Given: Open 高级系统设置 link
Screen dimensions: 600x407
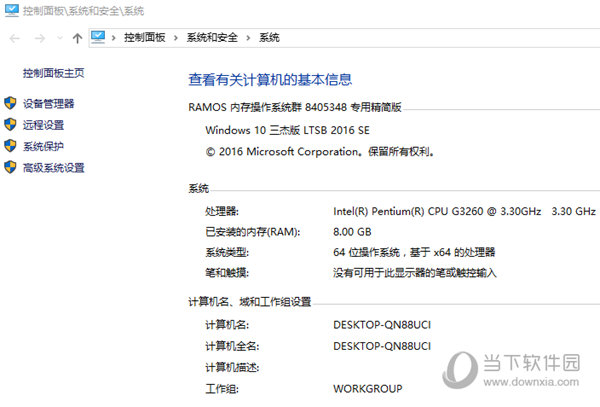Looking at the screenshot, I should pyautogui.click(x=54, y=168).
